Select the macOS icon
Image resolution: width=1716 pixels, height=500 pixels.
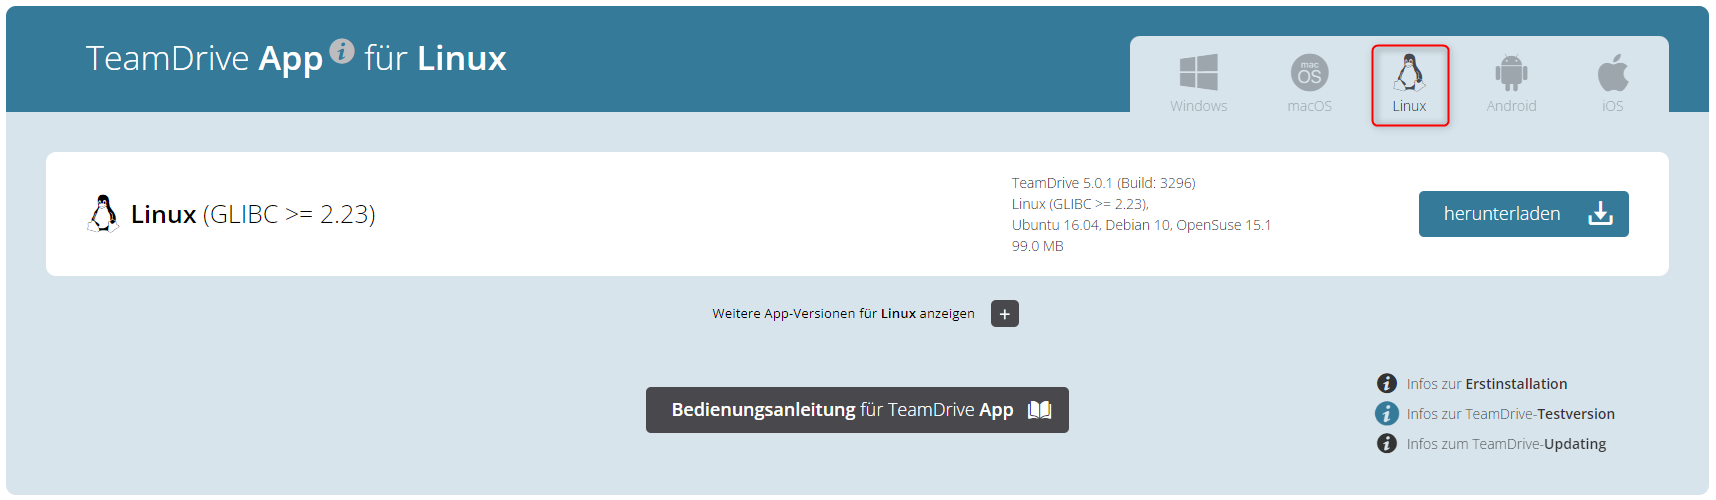coord(1309,72)
